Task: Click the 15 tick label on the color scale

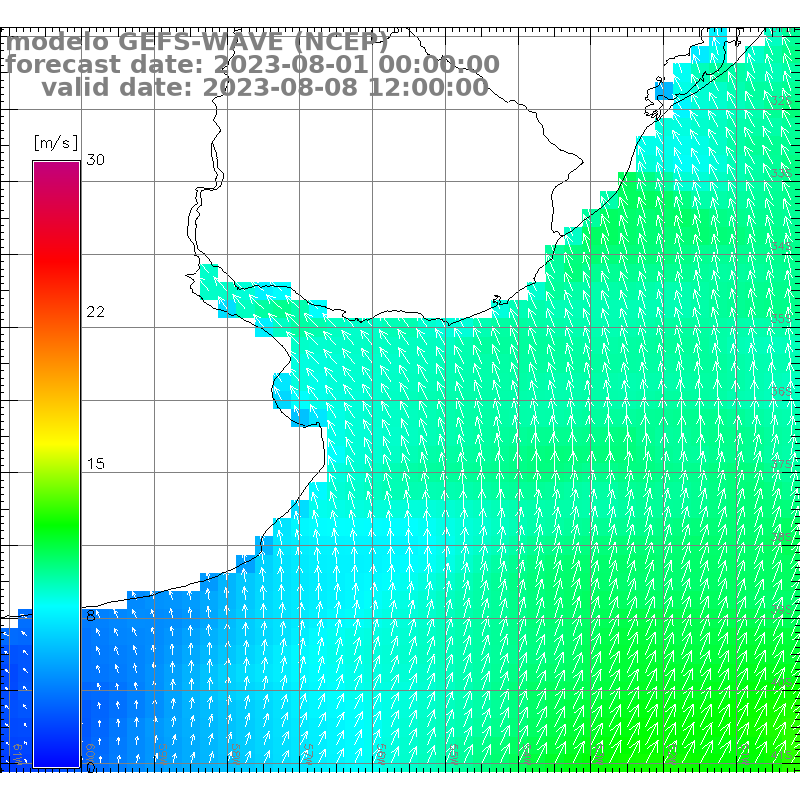Action: point(96,464)
